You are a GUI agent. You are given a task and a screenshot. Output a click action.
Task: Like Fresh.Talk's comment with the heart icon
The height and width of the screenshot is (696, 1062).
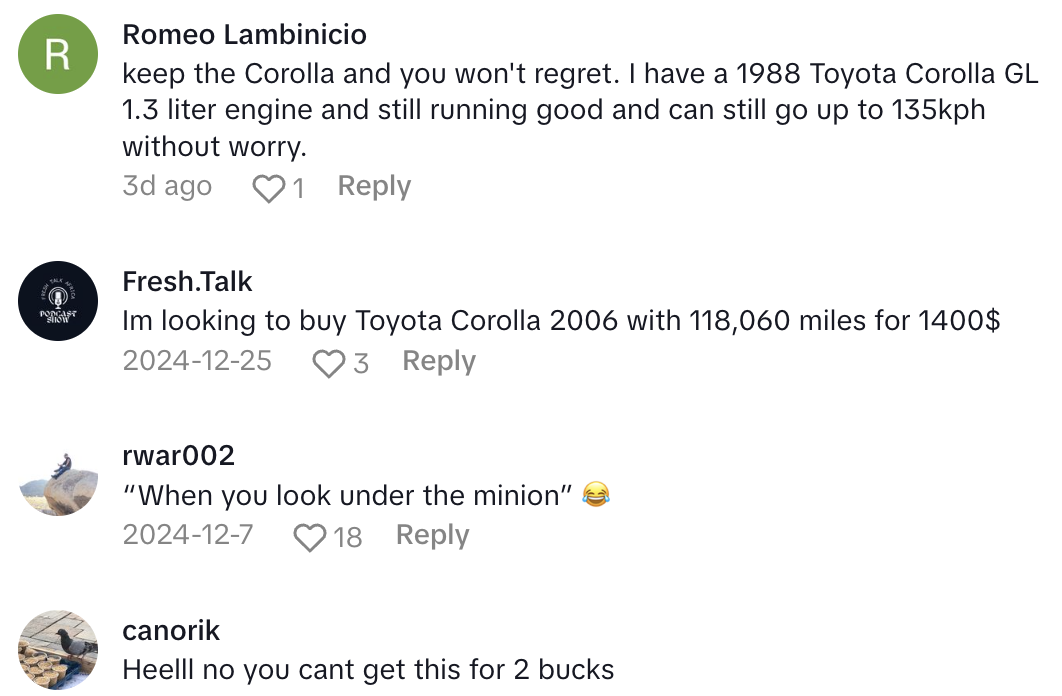pos(328,362)
